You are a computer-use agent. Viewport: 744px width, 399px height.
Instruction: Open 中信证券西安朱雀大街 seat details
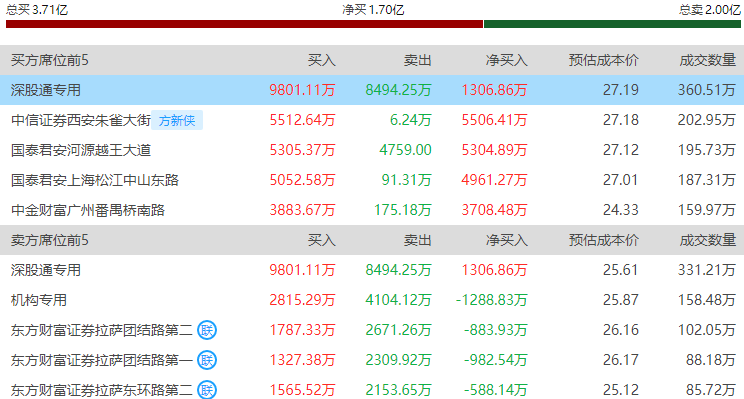81,120
